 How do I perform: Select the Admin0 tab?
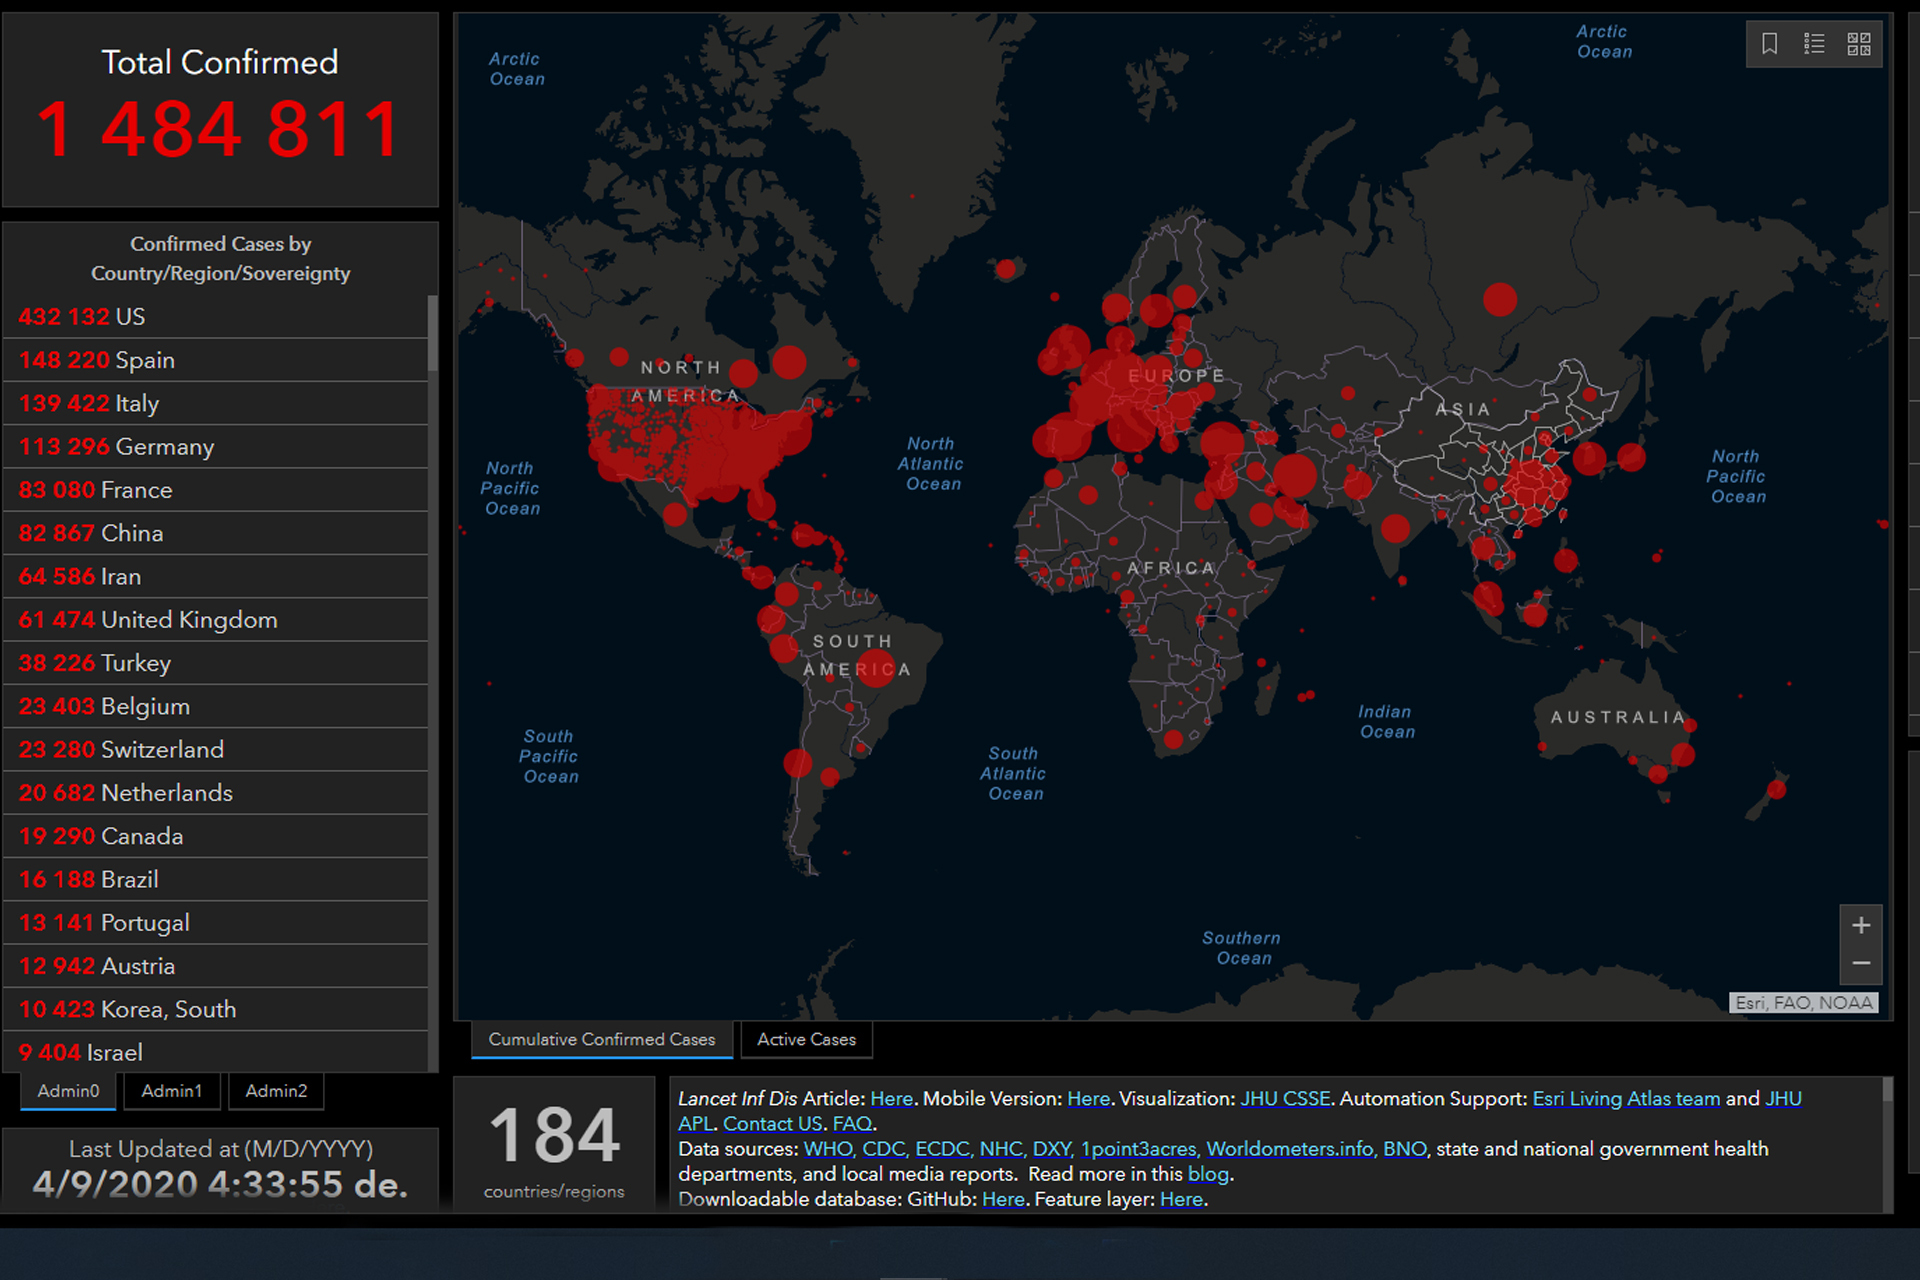(68, 1091)
